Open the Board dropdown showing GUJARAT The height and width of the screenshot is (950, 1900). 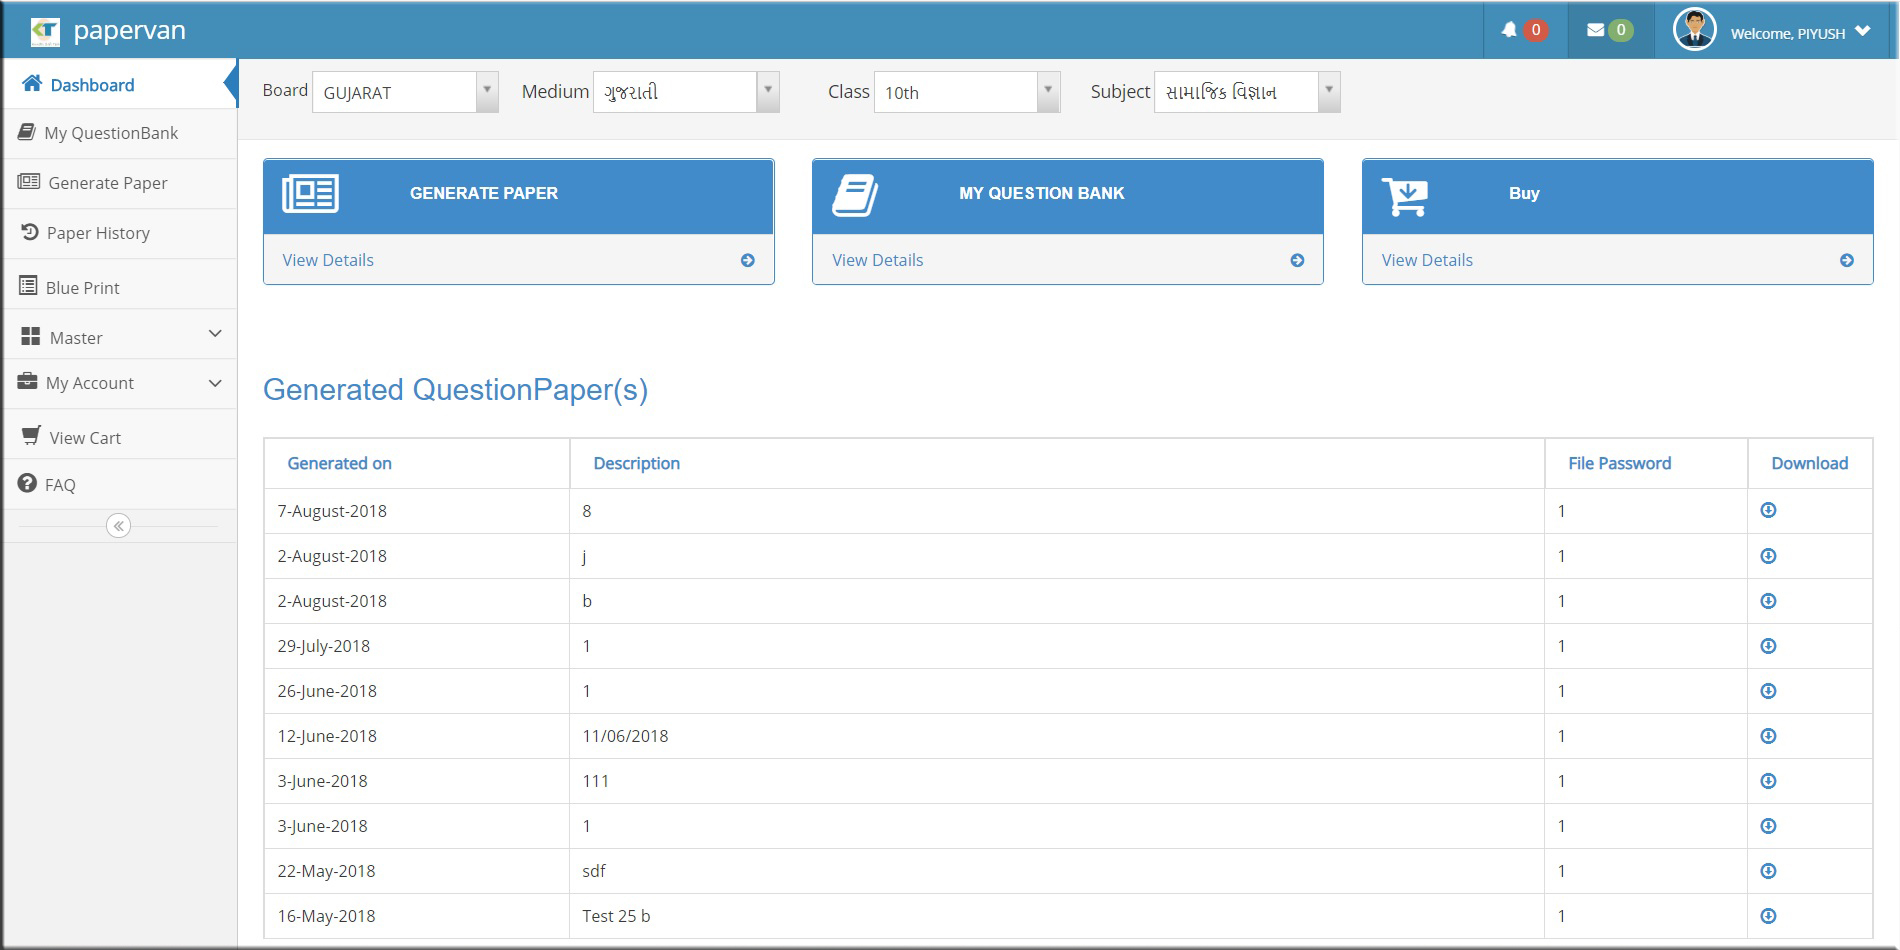tap(405, 93)
